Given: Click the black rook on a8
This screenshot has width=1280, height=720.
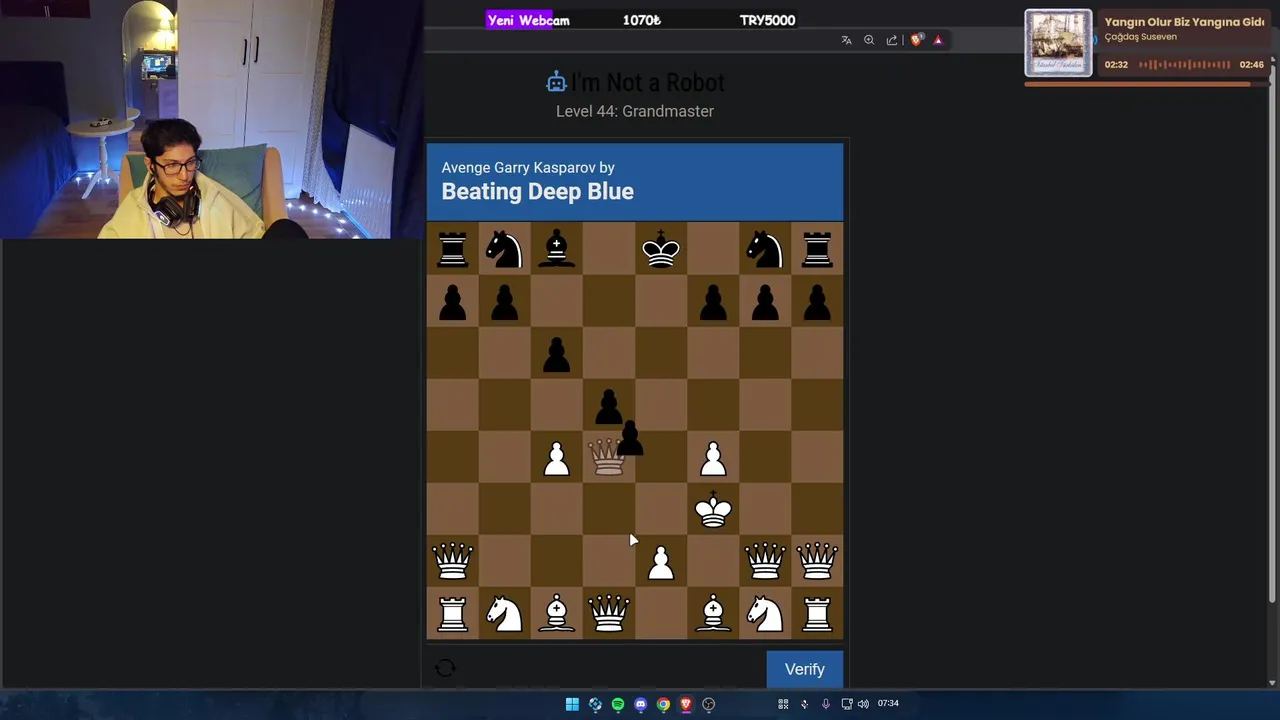Looking at the screenshot, I should point(452,250).
